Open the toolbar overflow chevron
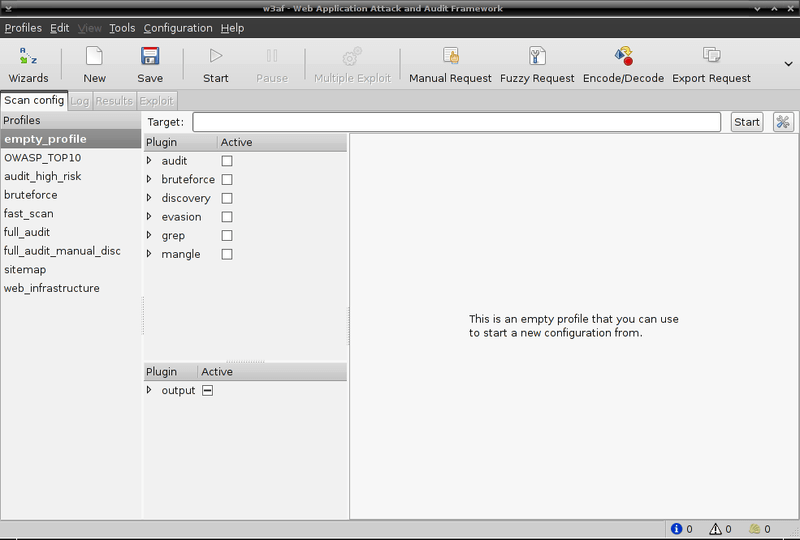 click(788, 64)
